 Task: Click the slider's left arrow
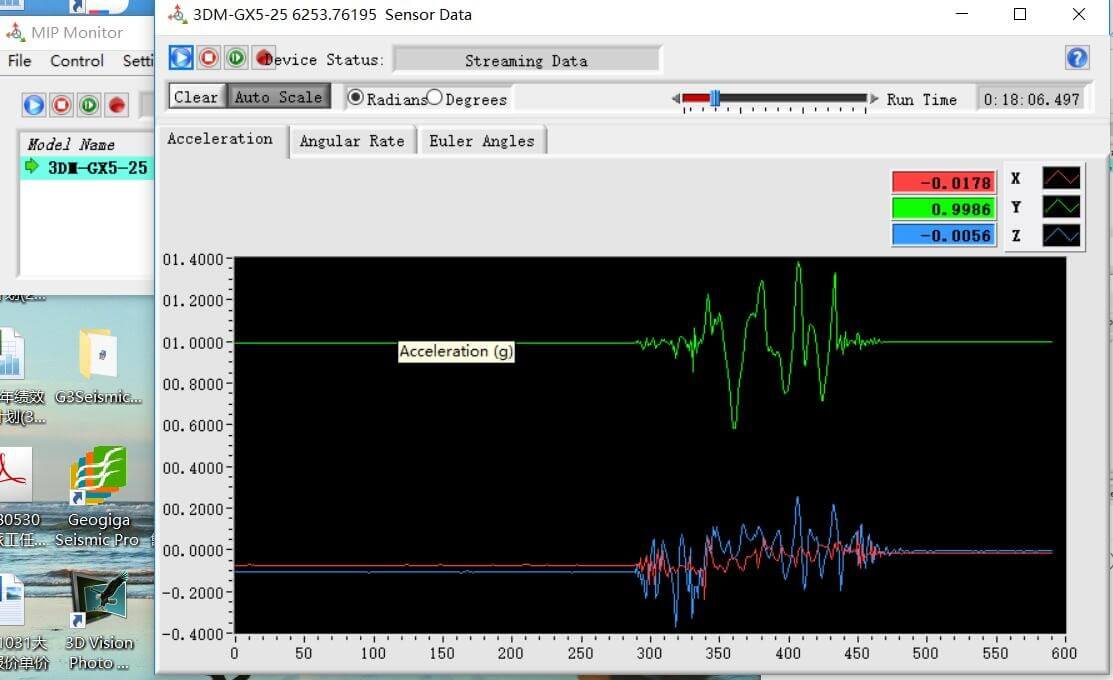676,98
